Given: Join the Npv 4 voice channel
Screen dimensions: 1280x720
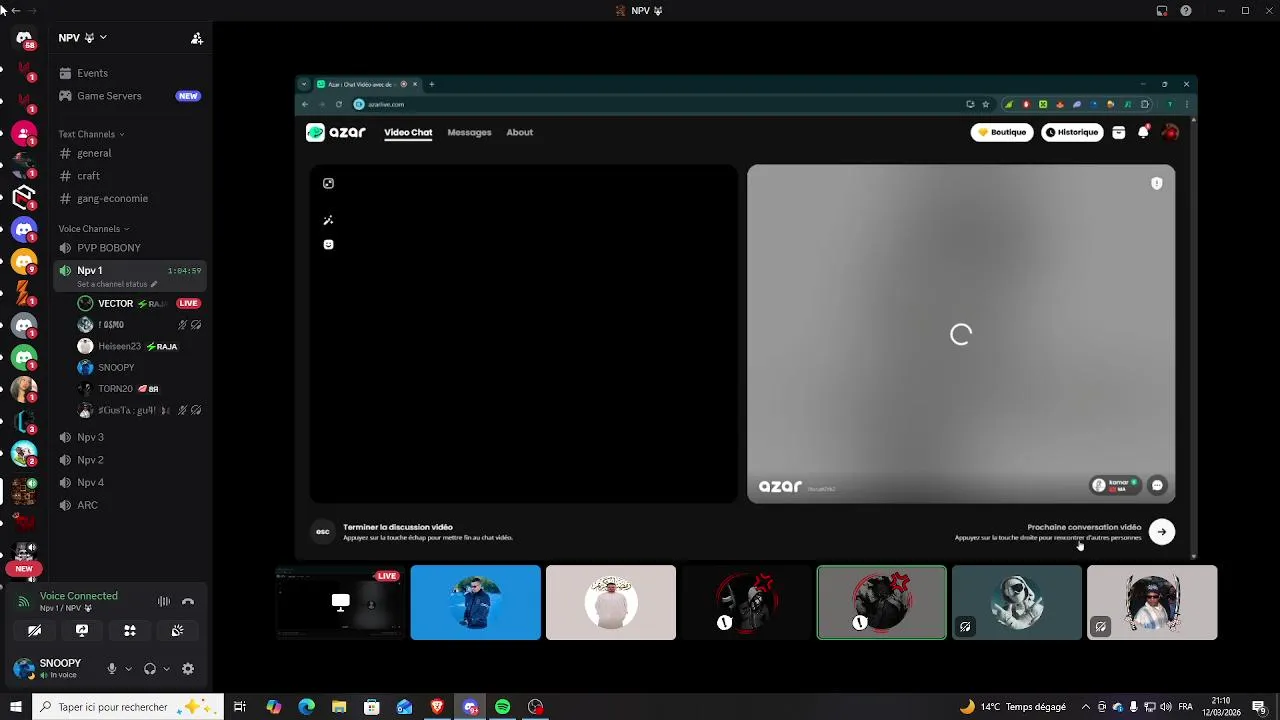Looking at the screenshot, I should [130, 482].
